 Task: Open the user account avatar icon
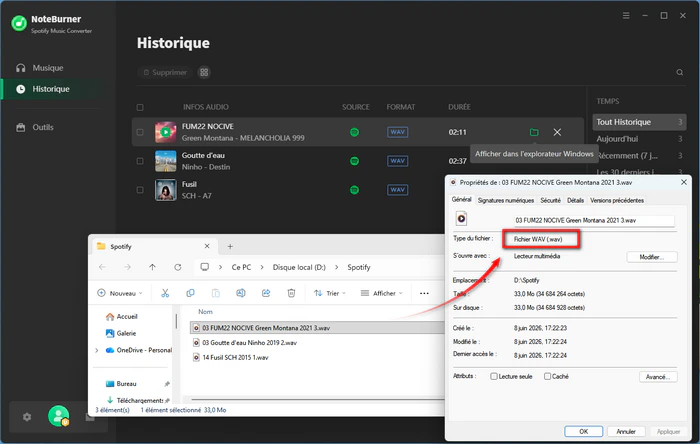click(x=58, y=416)
